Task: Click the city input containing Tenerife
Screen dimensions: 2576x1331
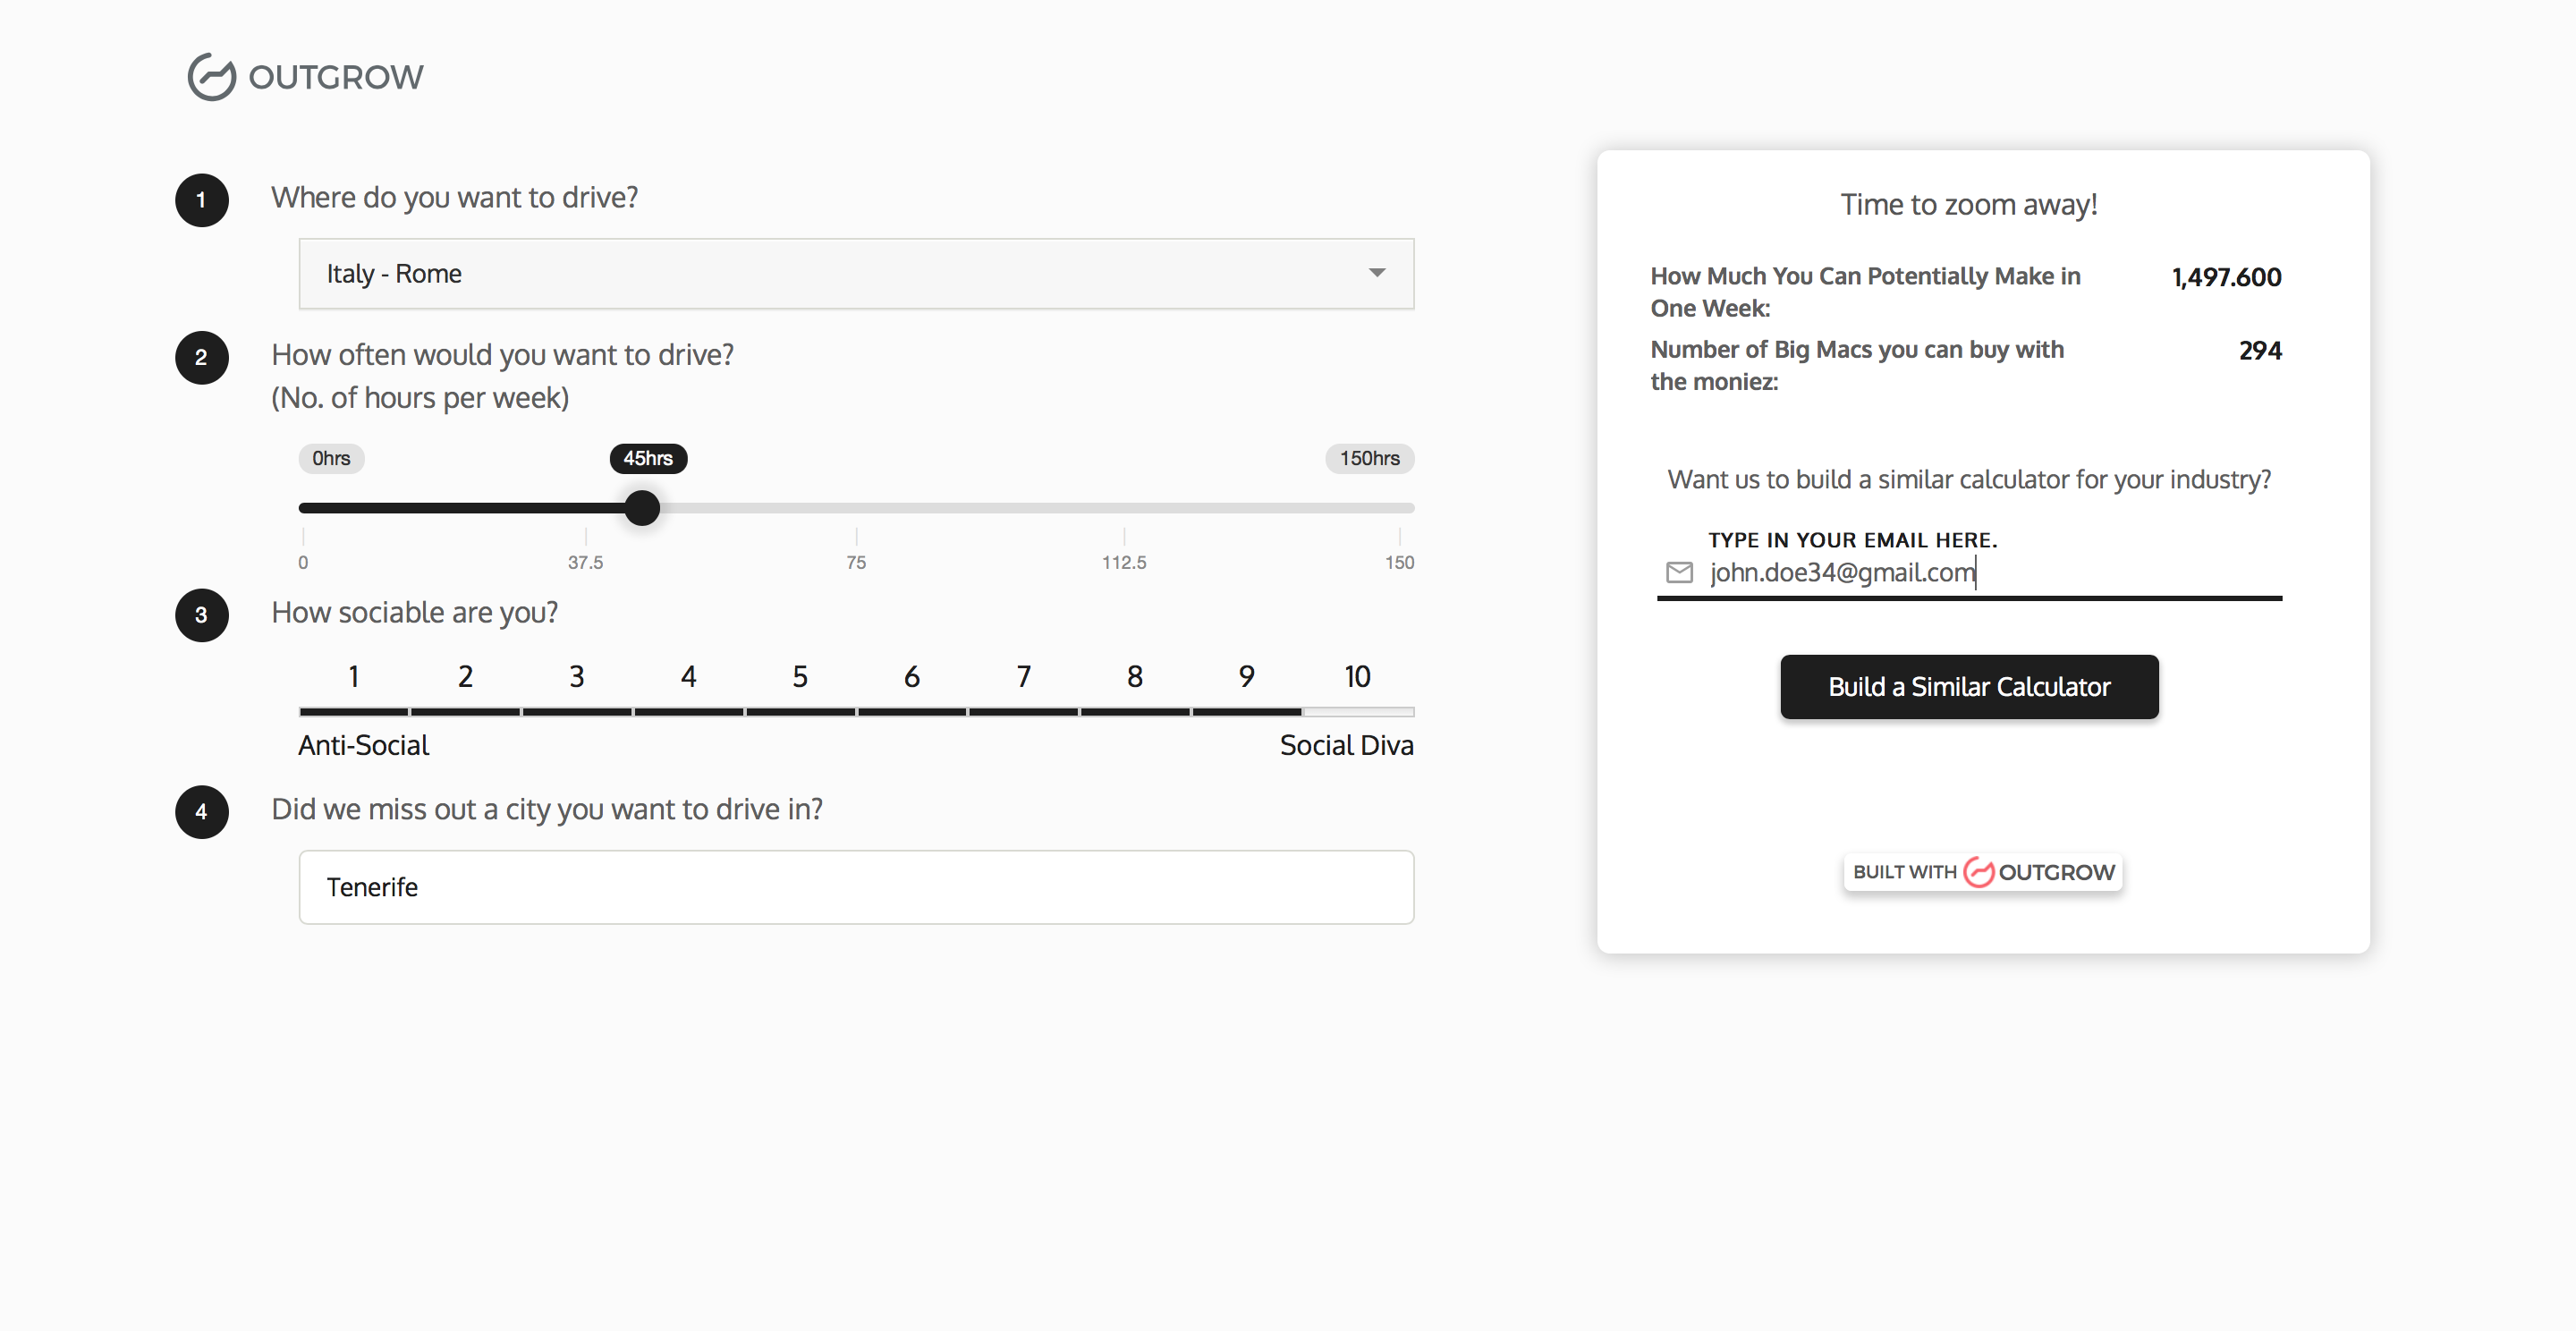Action: [856, 887]
